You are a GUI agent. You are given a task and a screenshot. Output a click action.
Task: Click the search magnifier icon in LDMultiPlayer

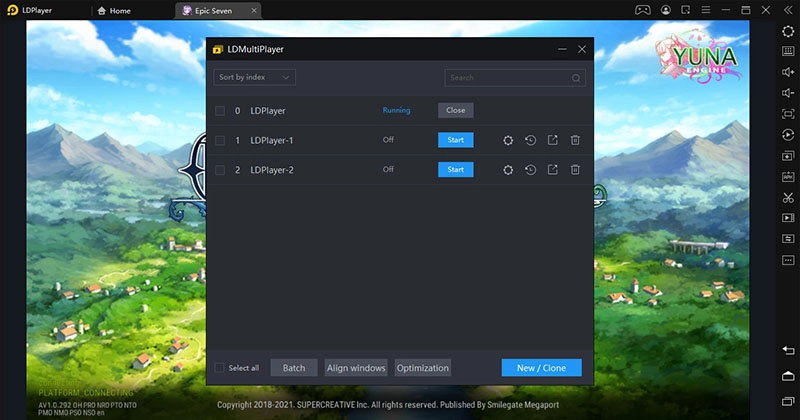click(576, 78)
